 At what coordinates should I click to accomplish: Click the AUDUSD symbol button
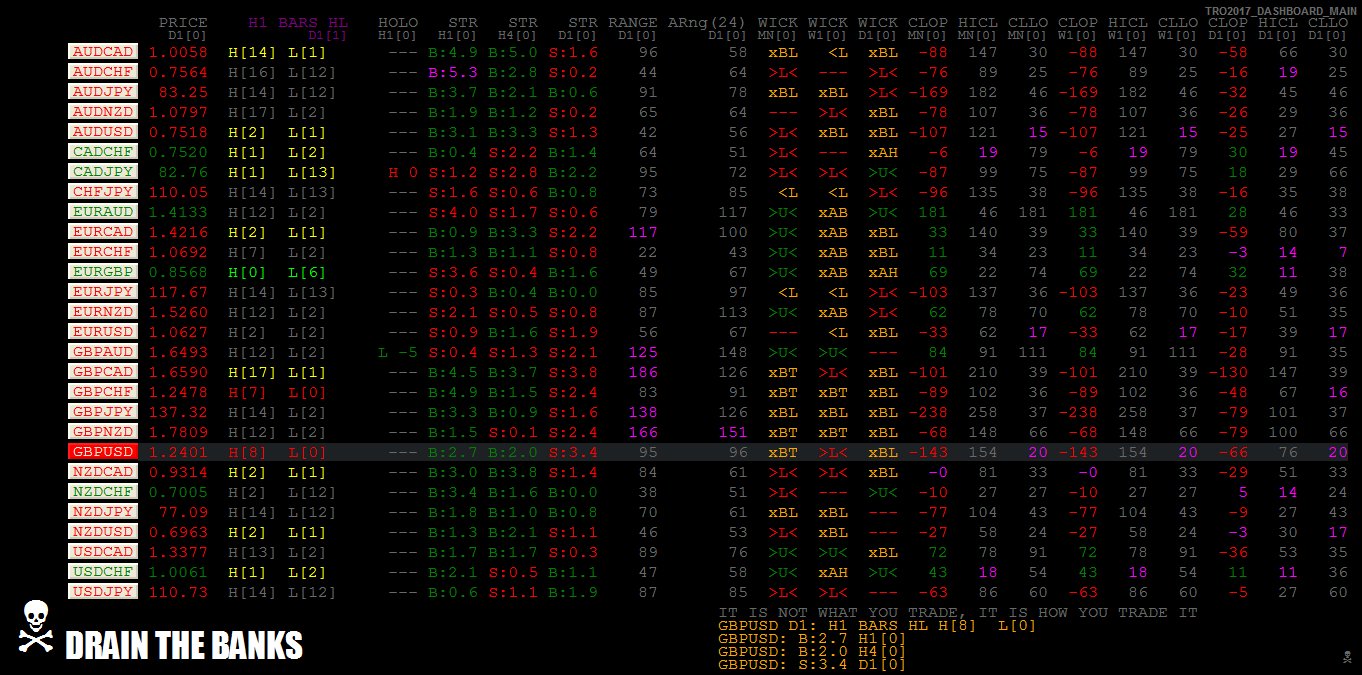pos(103,131)
